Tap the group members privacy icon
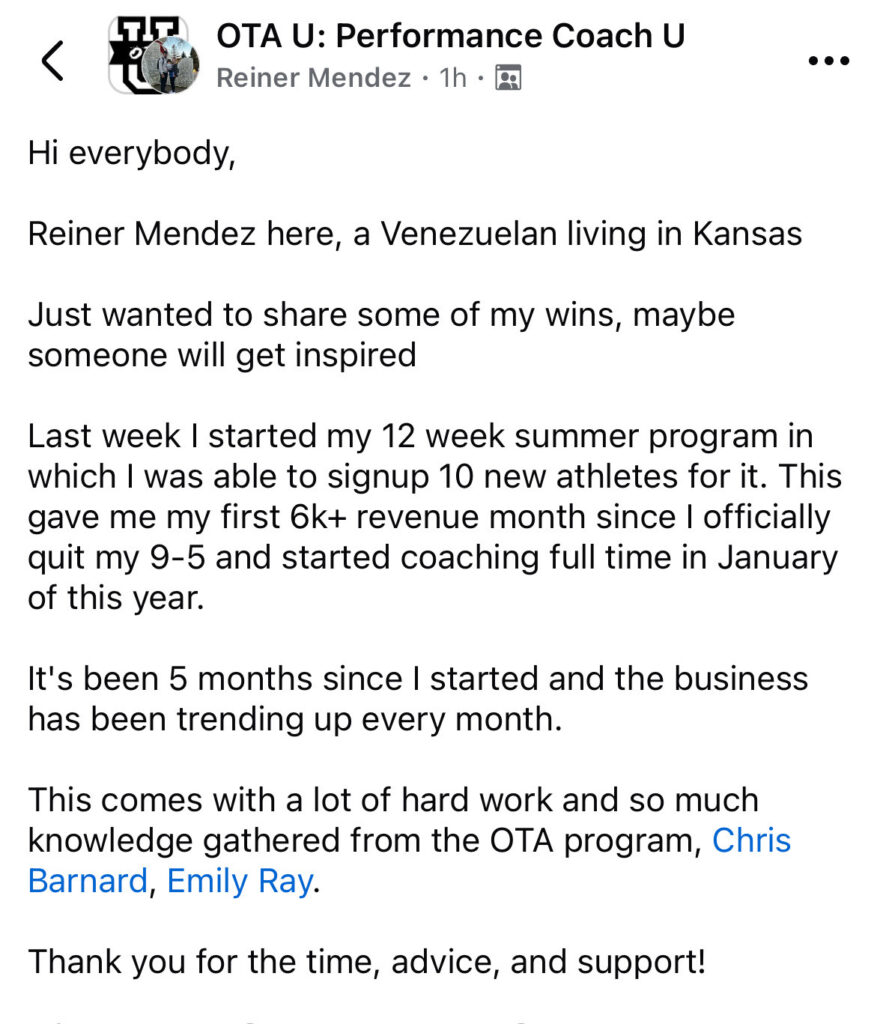The image size is (883, 1024). [508, 79]
